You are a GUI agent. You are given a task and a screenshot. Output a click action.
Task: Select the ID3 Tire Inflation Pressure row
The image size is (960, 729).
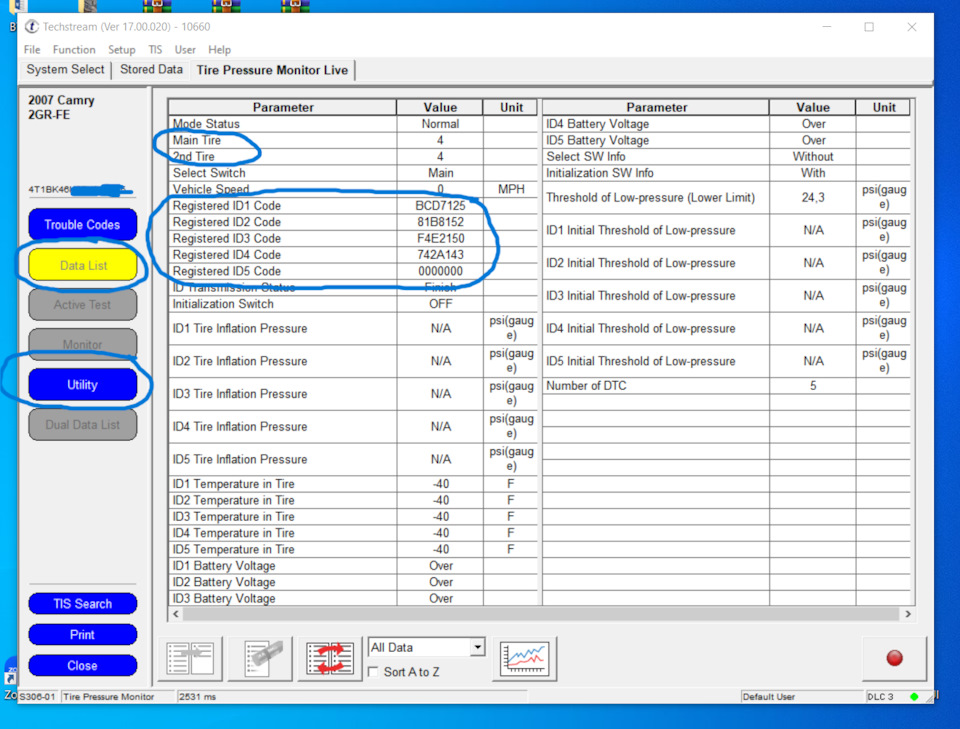coord(353,394)
